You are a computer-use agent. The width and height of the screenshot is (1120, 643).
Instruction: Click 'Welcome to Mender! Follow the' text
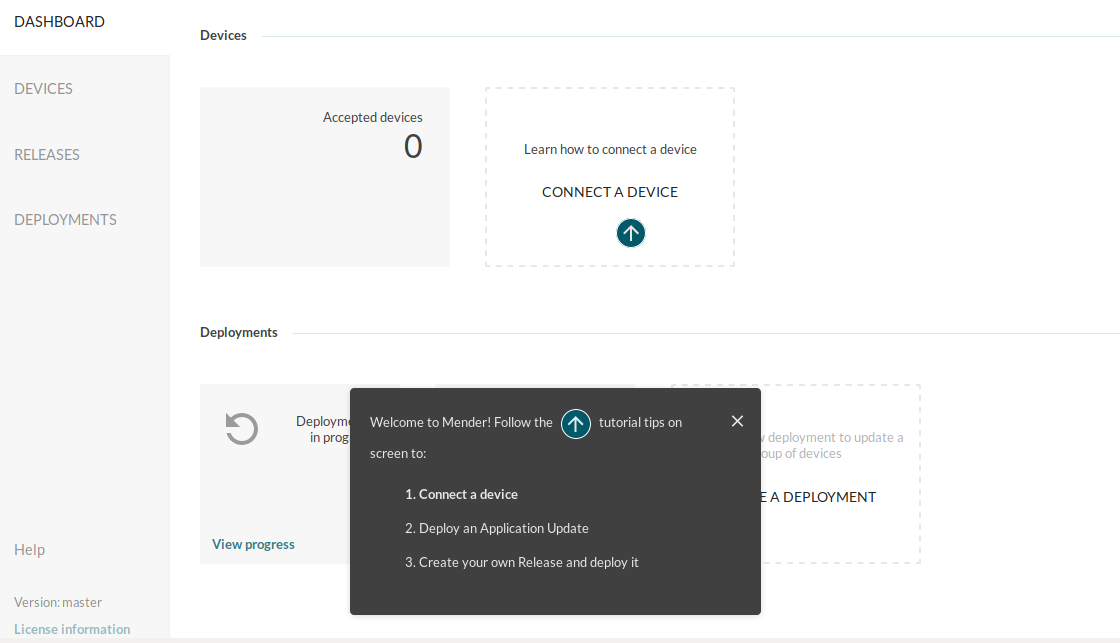461,422
